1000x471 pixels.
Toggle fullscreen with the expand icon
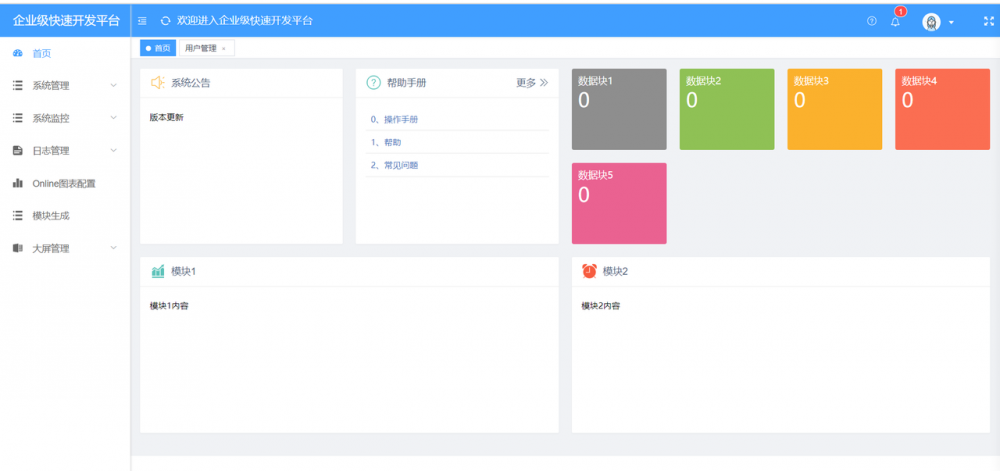click(989, 21)
